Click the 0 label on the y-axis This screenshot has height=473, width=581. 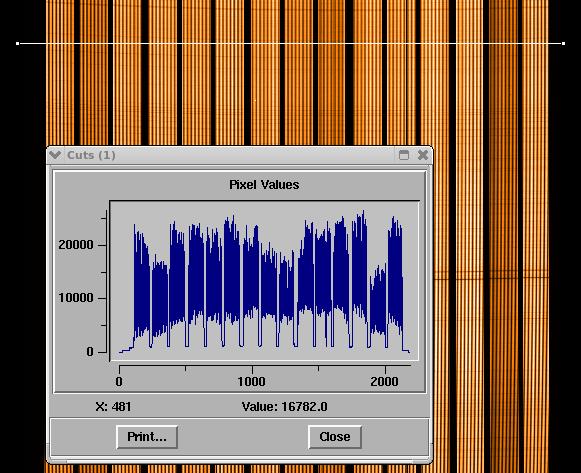click(x=90, y=352)
